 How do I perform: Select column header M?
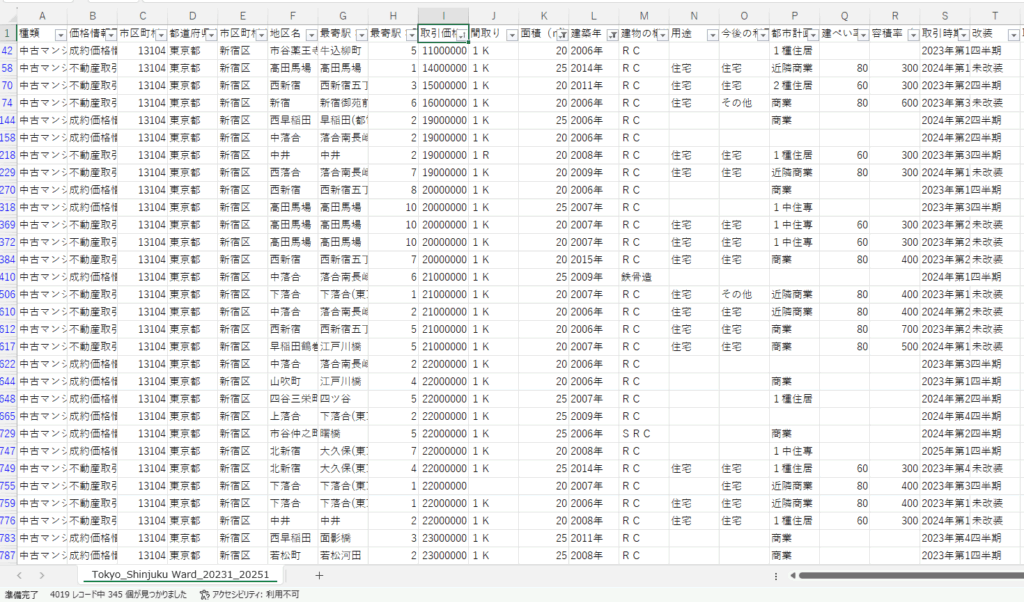point(643,16)
